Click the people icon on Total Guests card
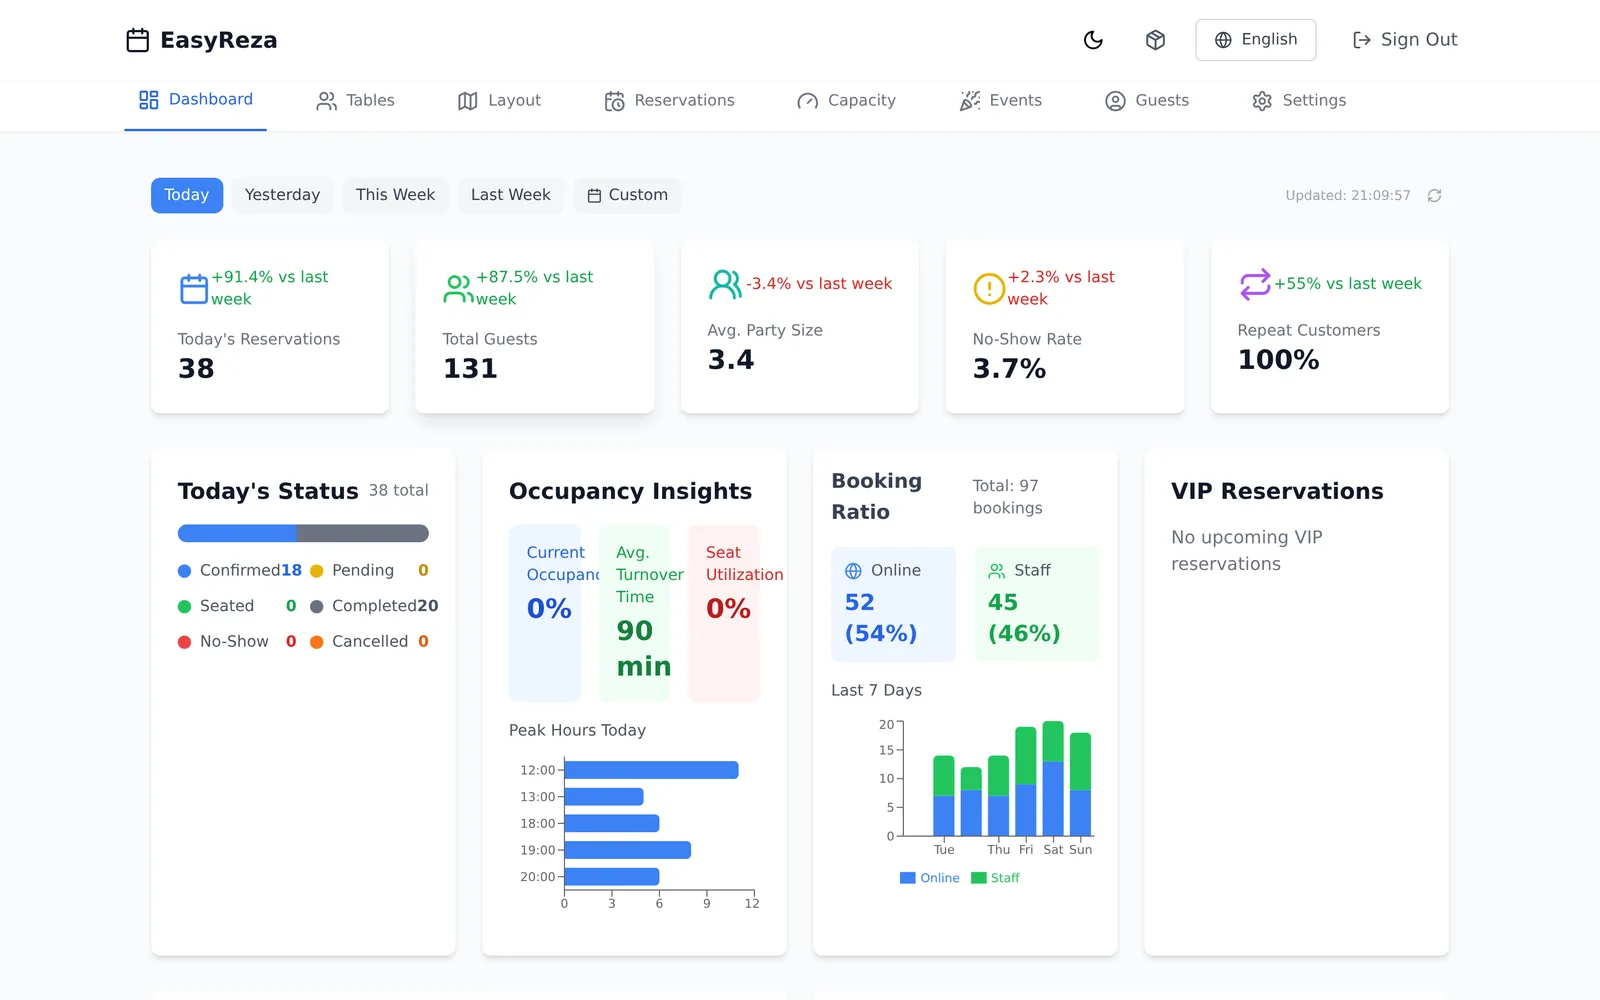Screen dimensions: 1600x1000 coord(459,289)
